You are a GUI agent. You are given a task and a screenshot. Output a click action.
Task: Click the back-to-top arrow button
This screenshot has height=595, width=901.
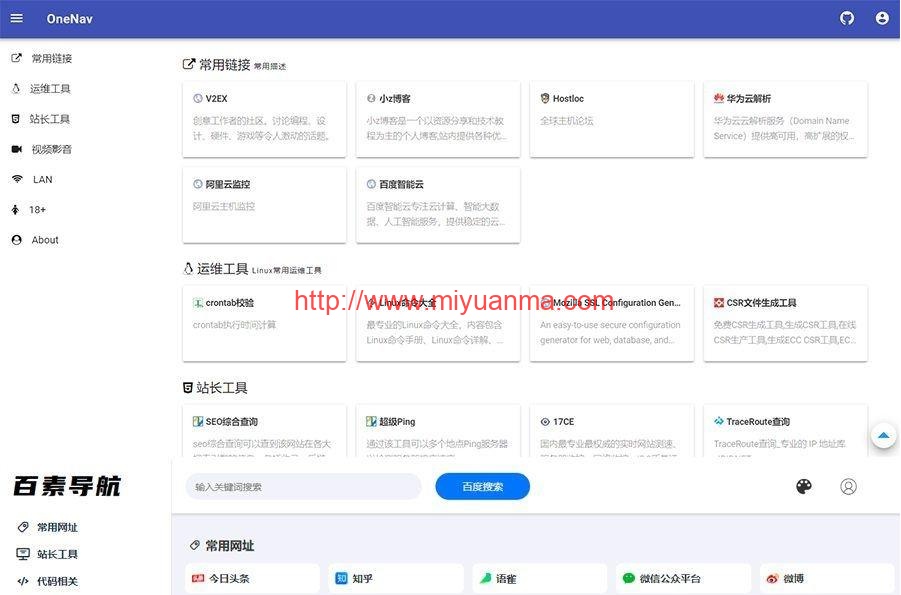coord(884,436)
